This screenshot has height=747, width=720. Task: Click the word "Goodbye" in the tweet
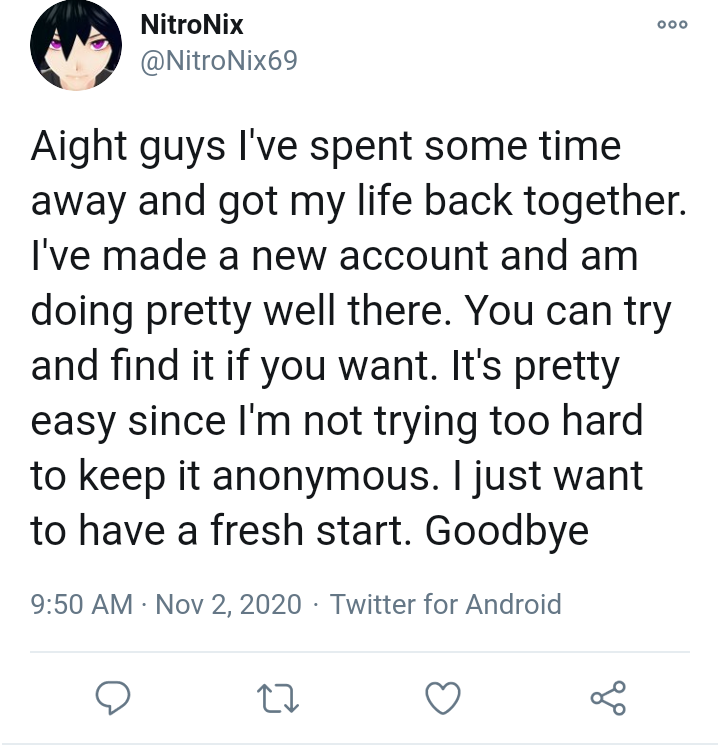(x=507, y=532)
